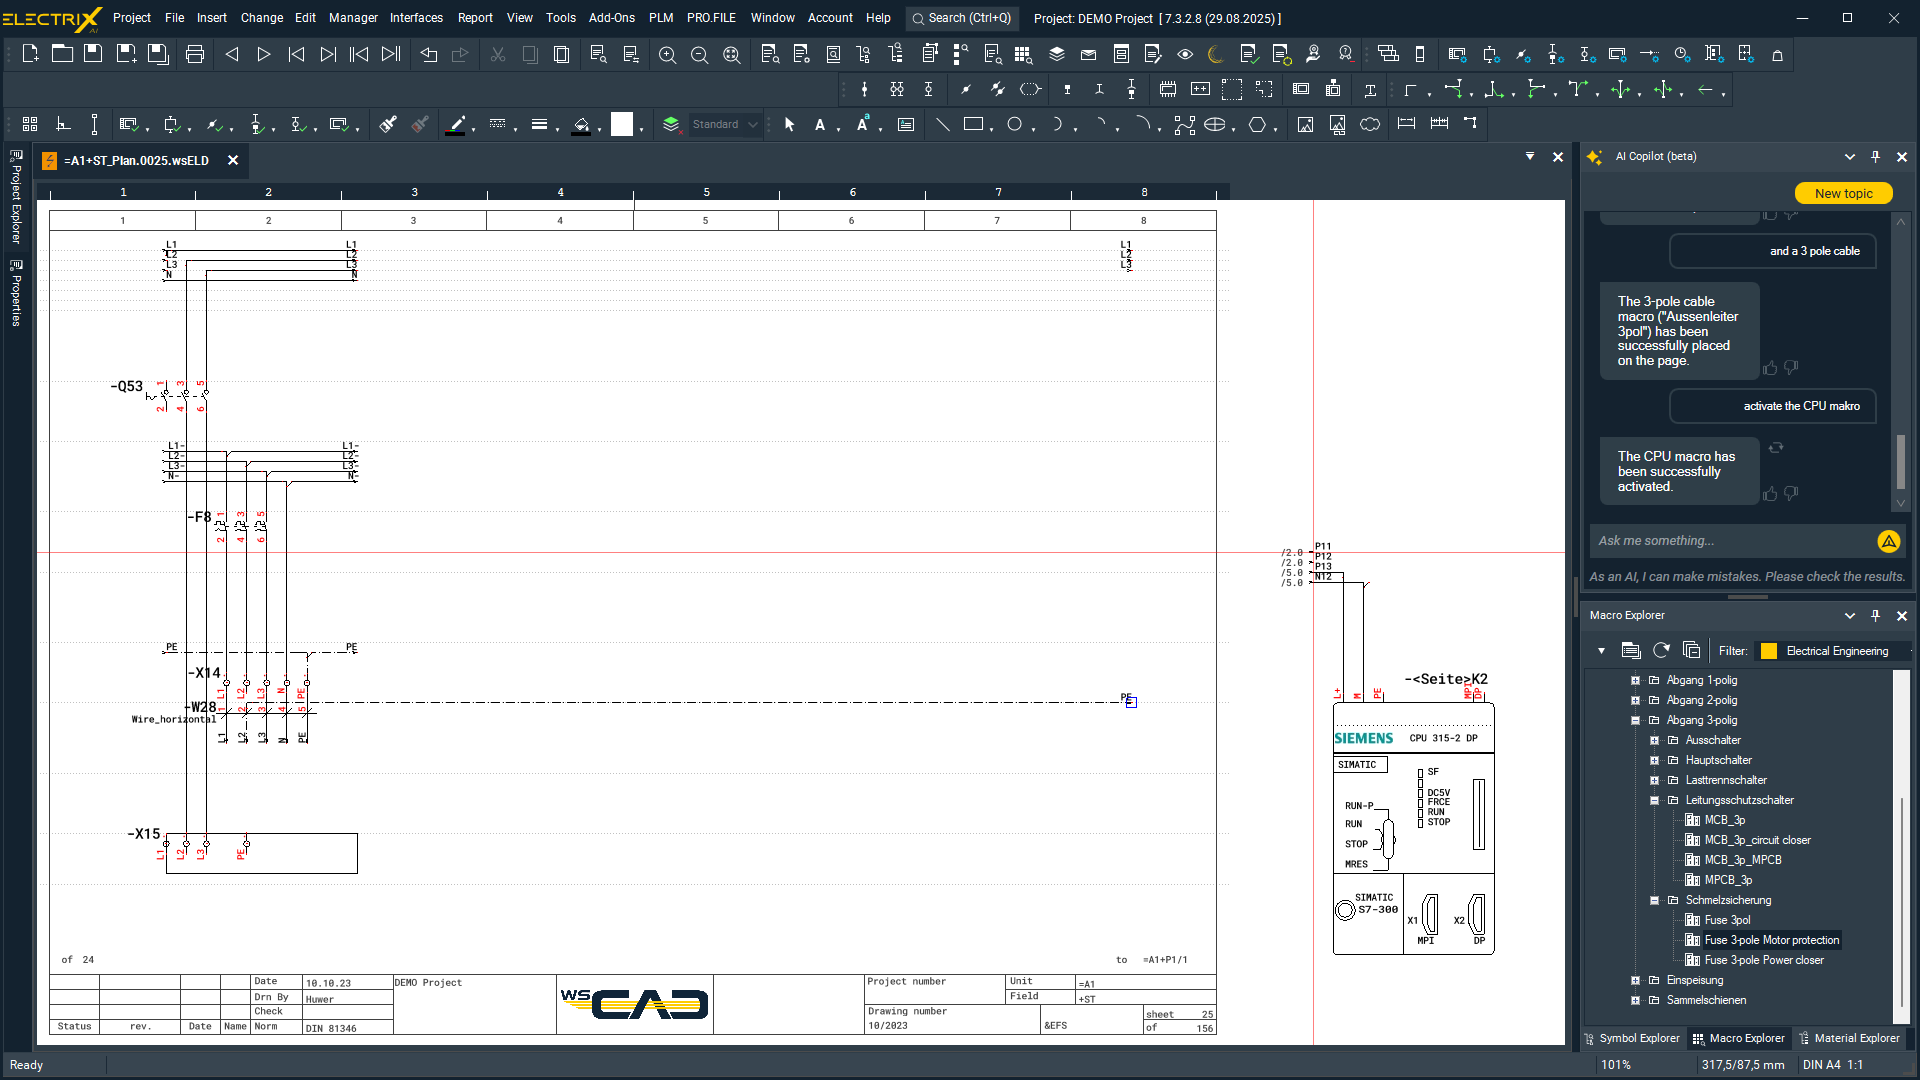Pin the AI Copilot panel
The image size is (1920, 1080).
tap(1875, 156)
